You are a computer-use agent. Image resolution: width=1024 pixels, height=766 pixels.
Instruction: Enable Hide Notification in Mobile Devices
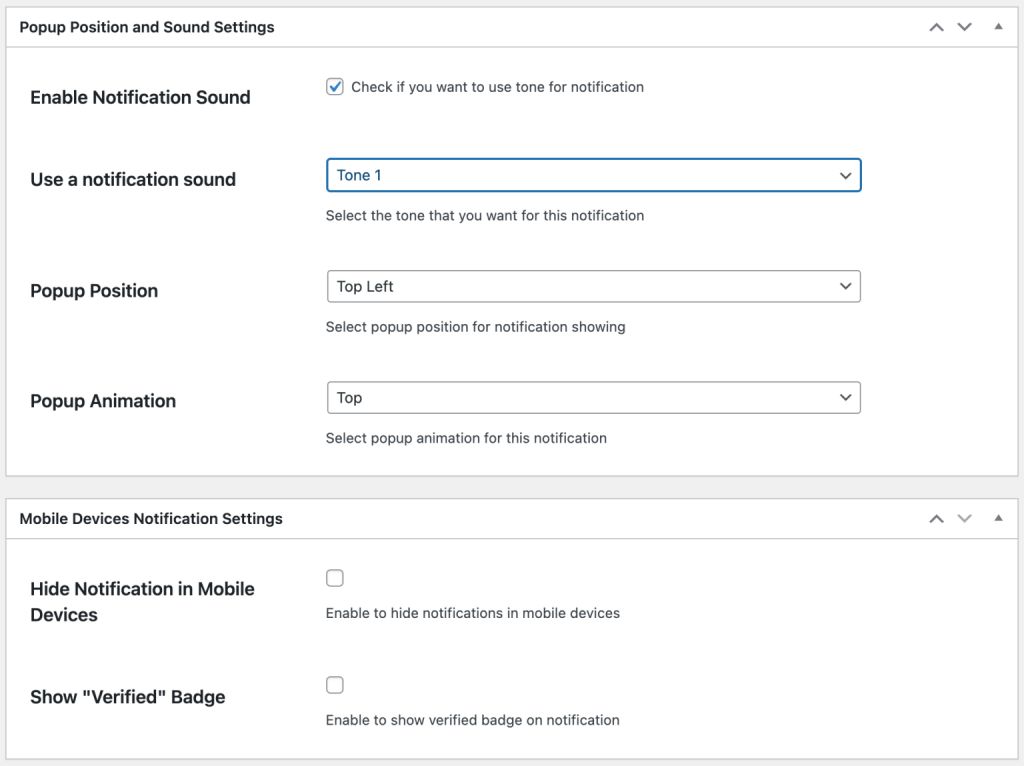click(x=335, y=577)
